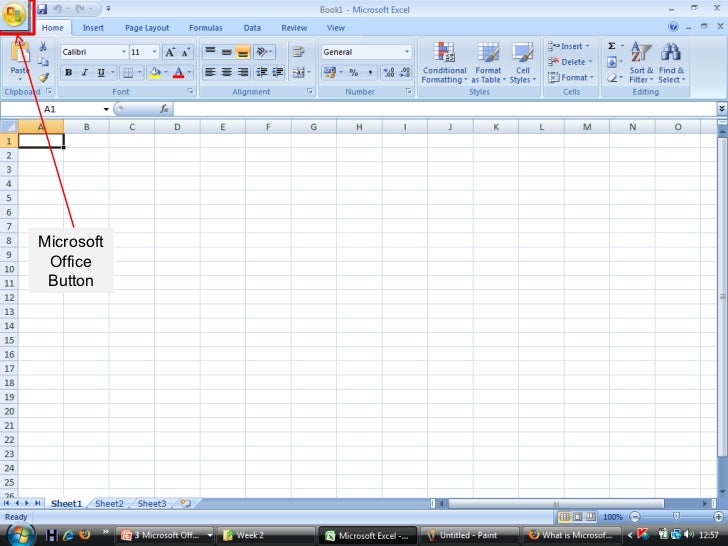Click the Insert Function fx button
Screen dimensions: 728x546
(x=164, y=109)
